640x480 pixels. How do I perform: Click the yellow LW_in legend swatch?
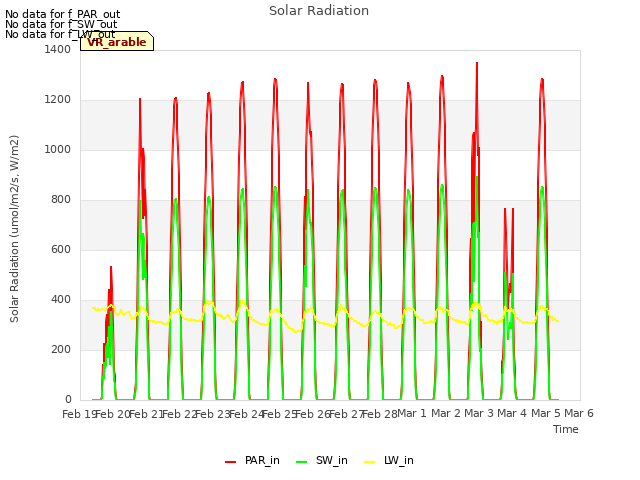point(369,461)
